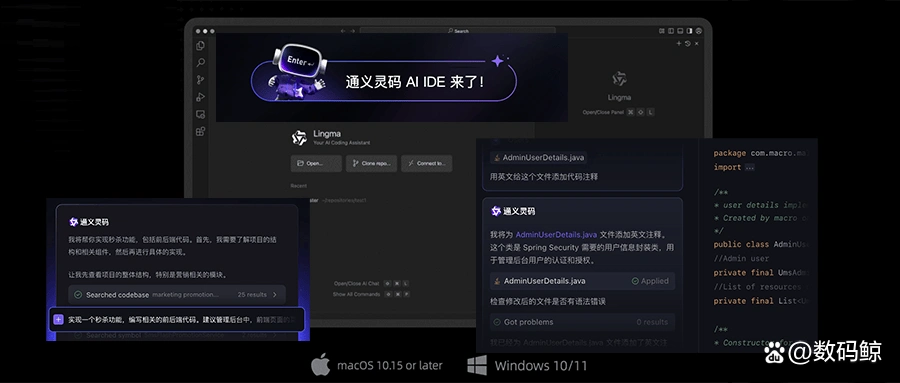Click the customize layout icon in title bar
Image resolution: width=900 pixels, height=383 pixels.
662,31
